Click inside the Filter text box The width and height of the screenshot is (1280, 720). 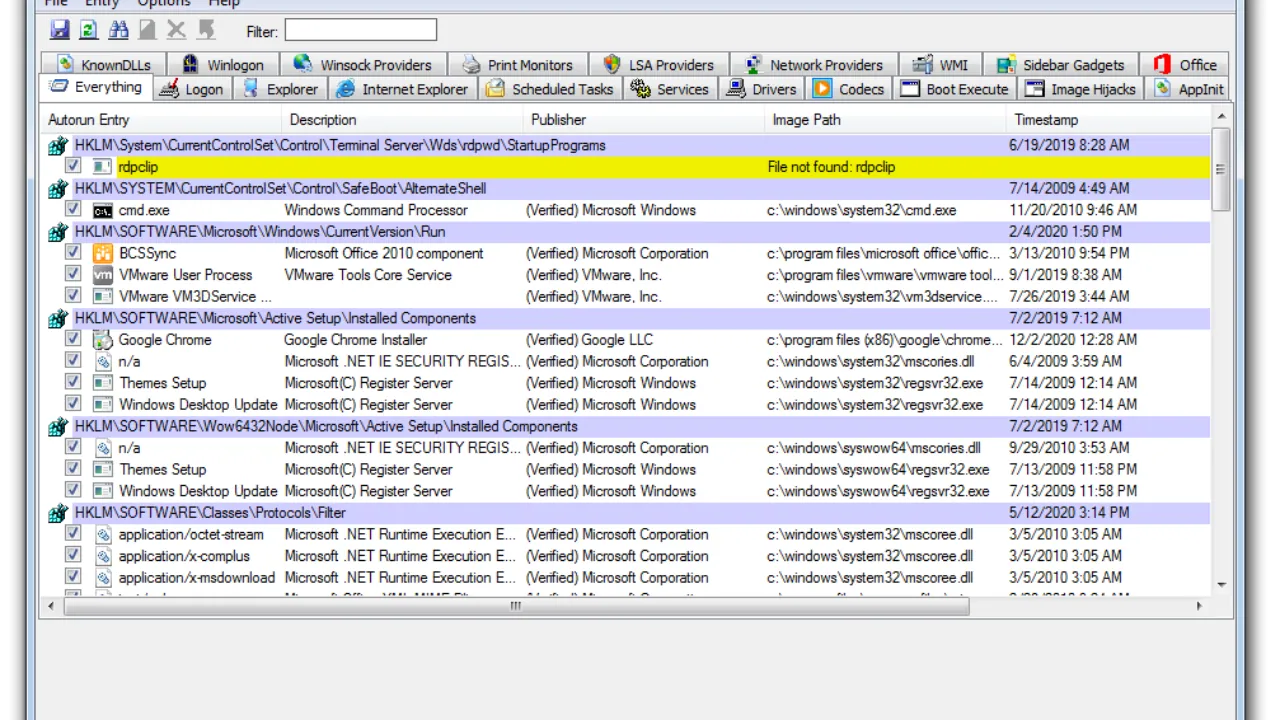(x=360, y=30)
